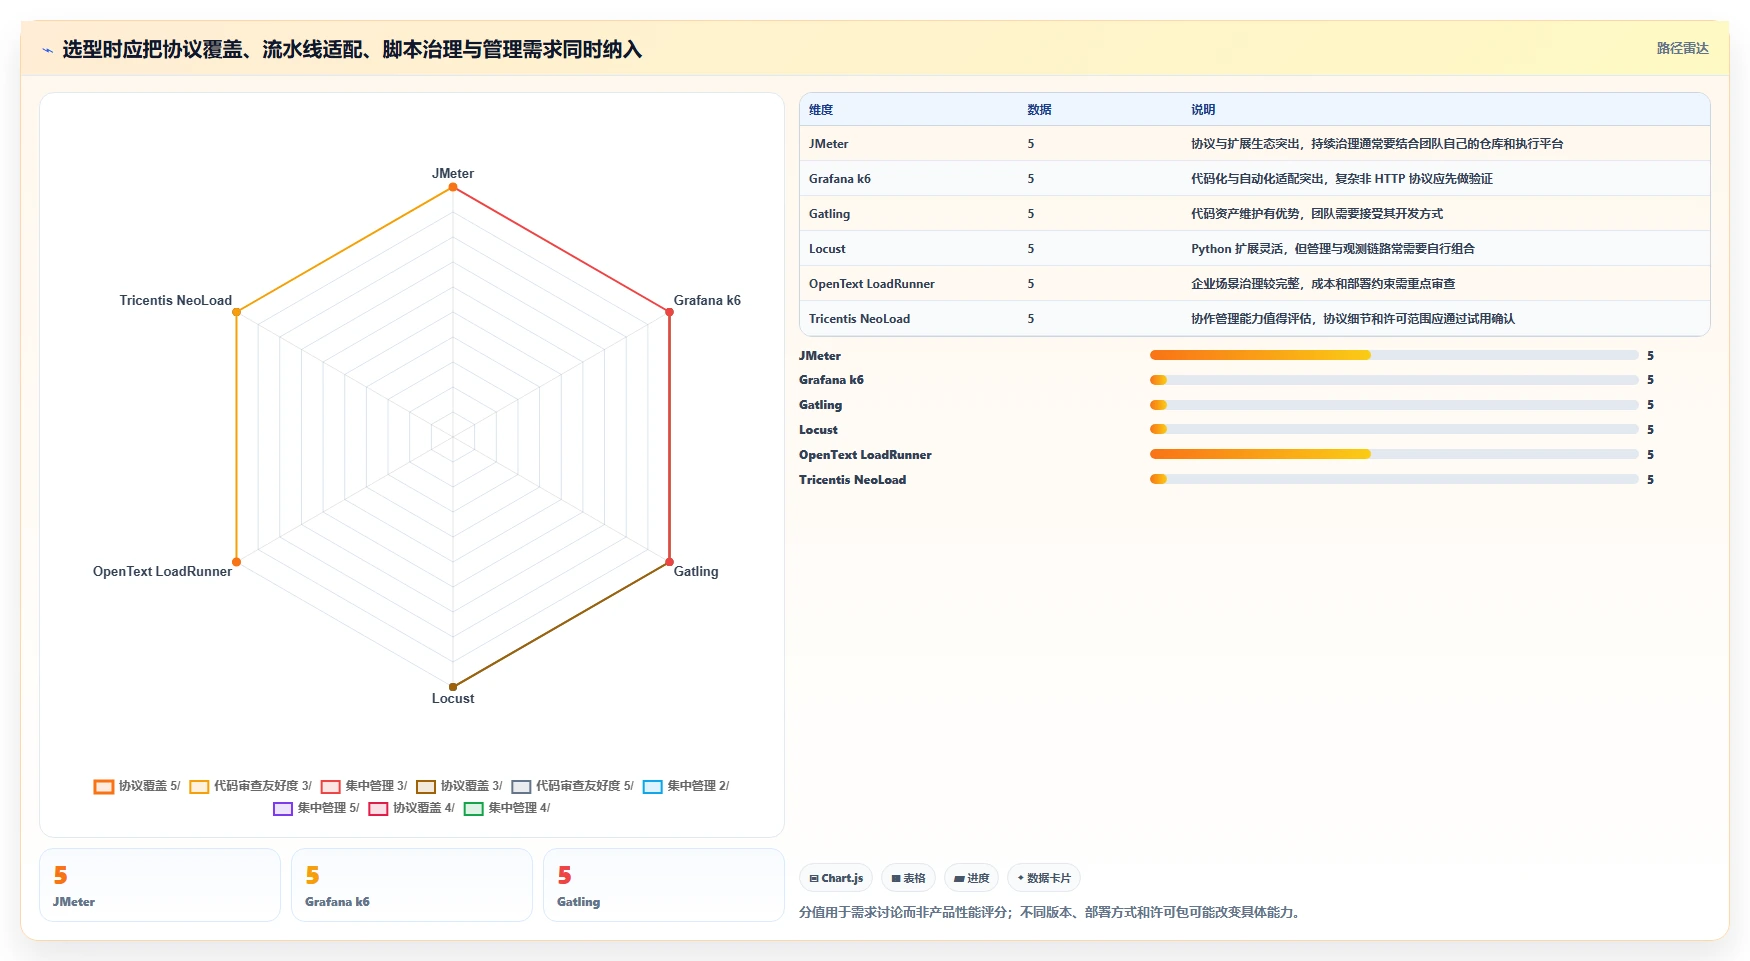Click the Chart.js chip

tap(836, 878)
